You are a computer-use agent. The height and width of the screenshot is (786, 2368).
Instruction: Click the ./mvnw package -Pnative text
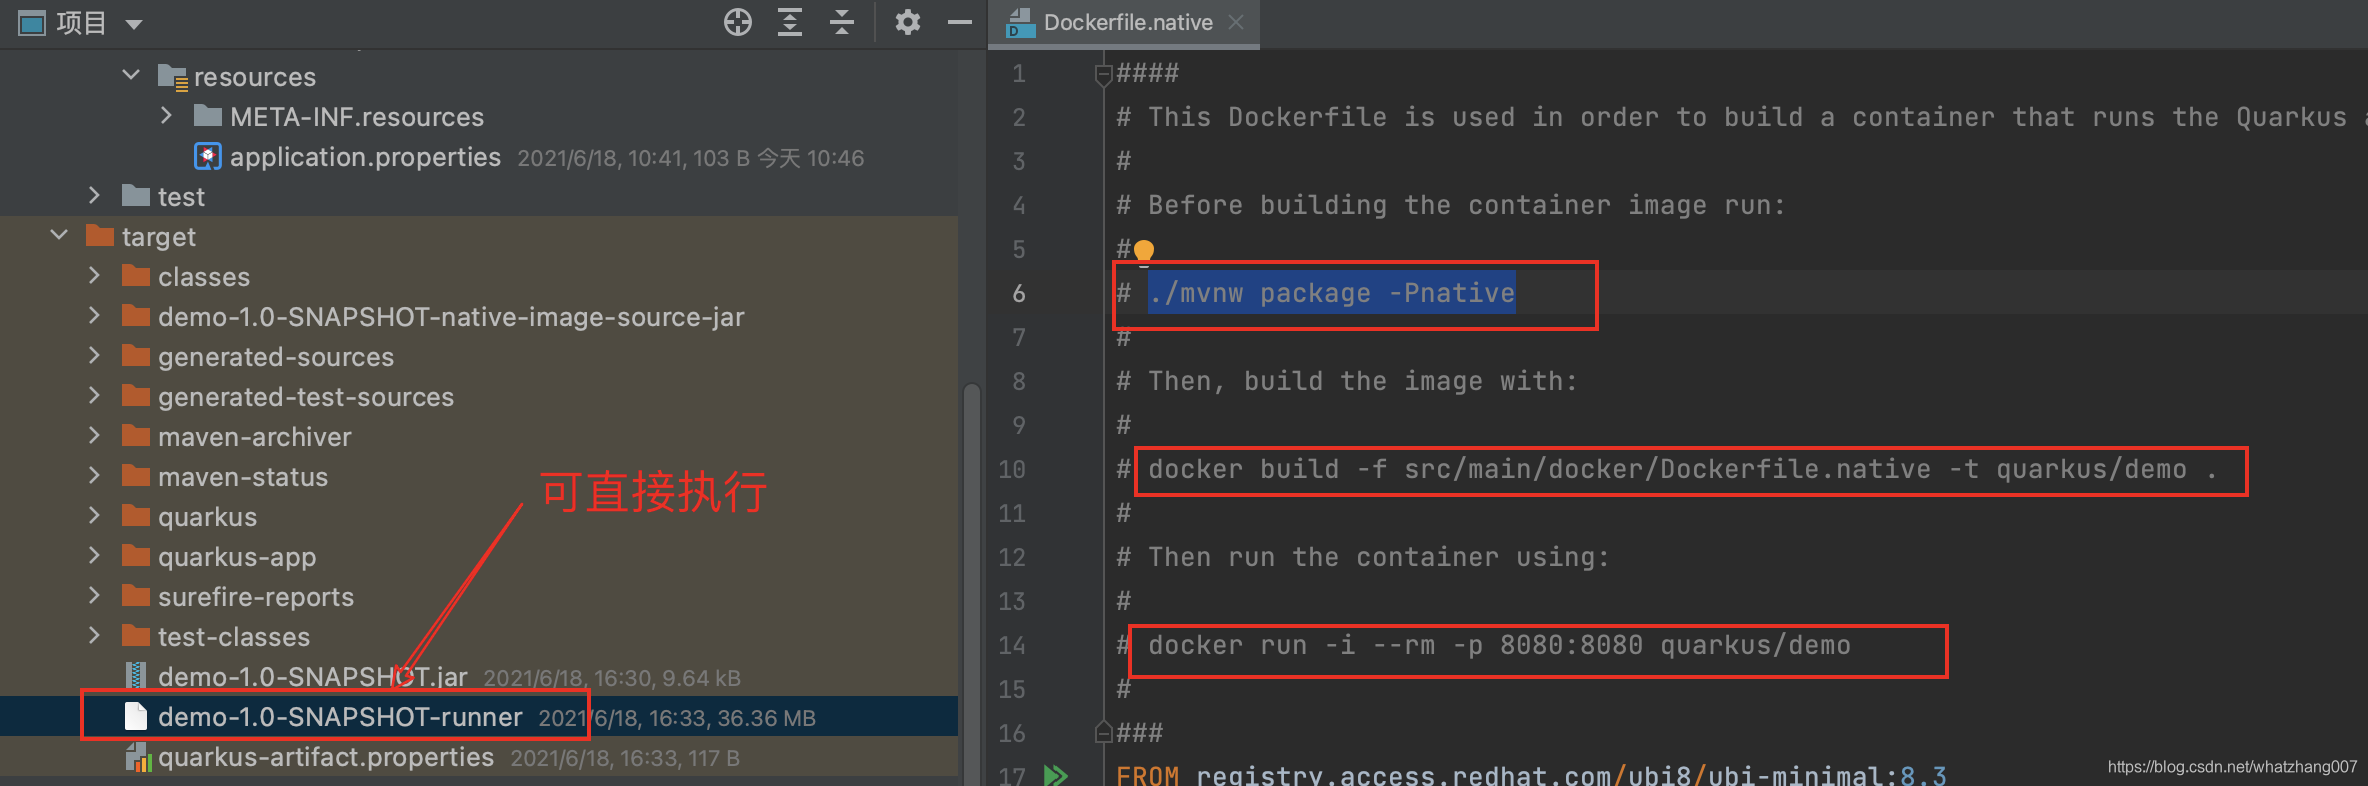[1331, 293]
